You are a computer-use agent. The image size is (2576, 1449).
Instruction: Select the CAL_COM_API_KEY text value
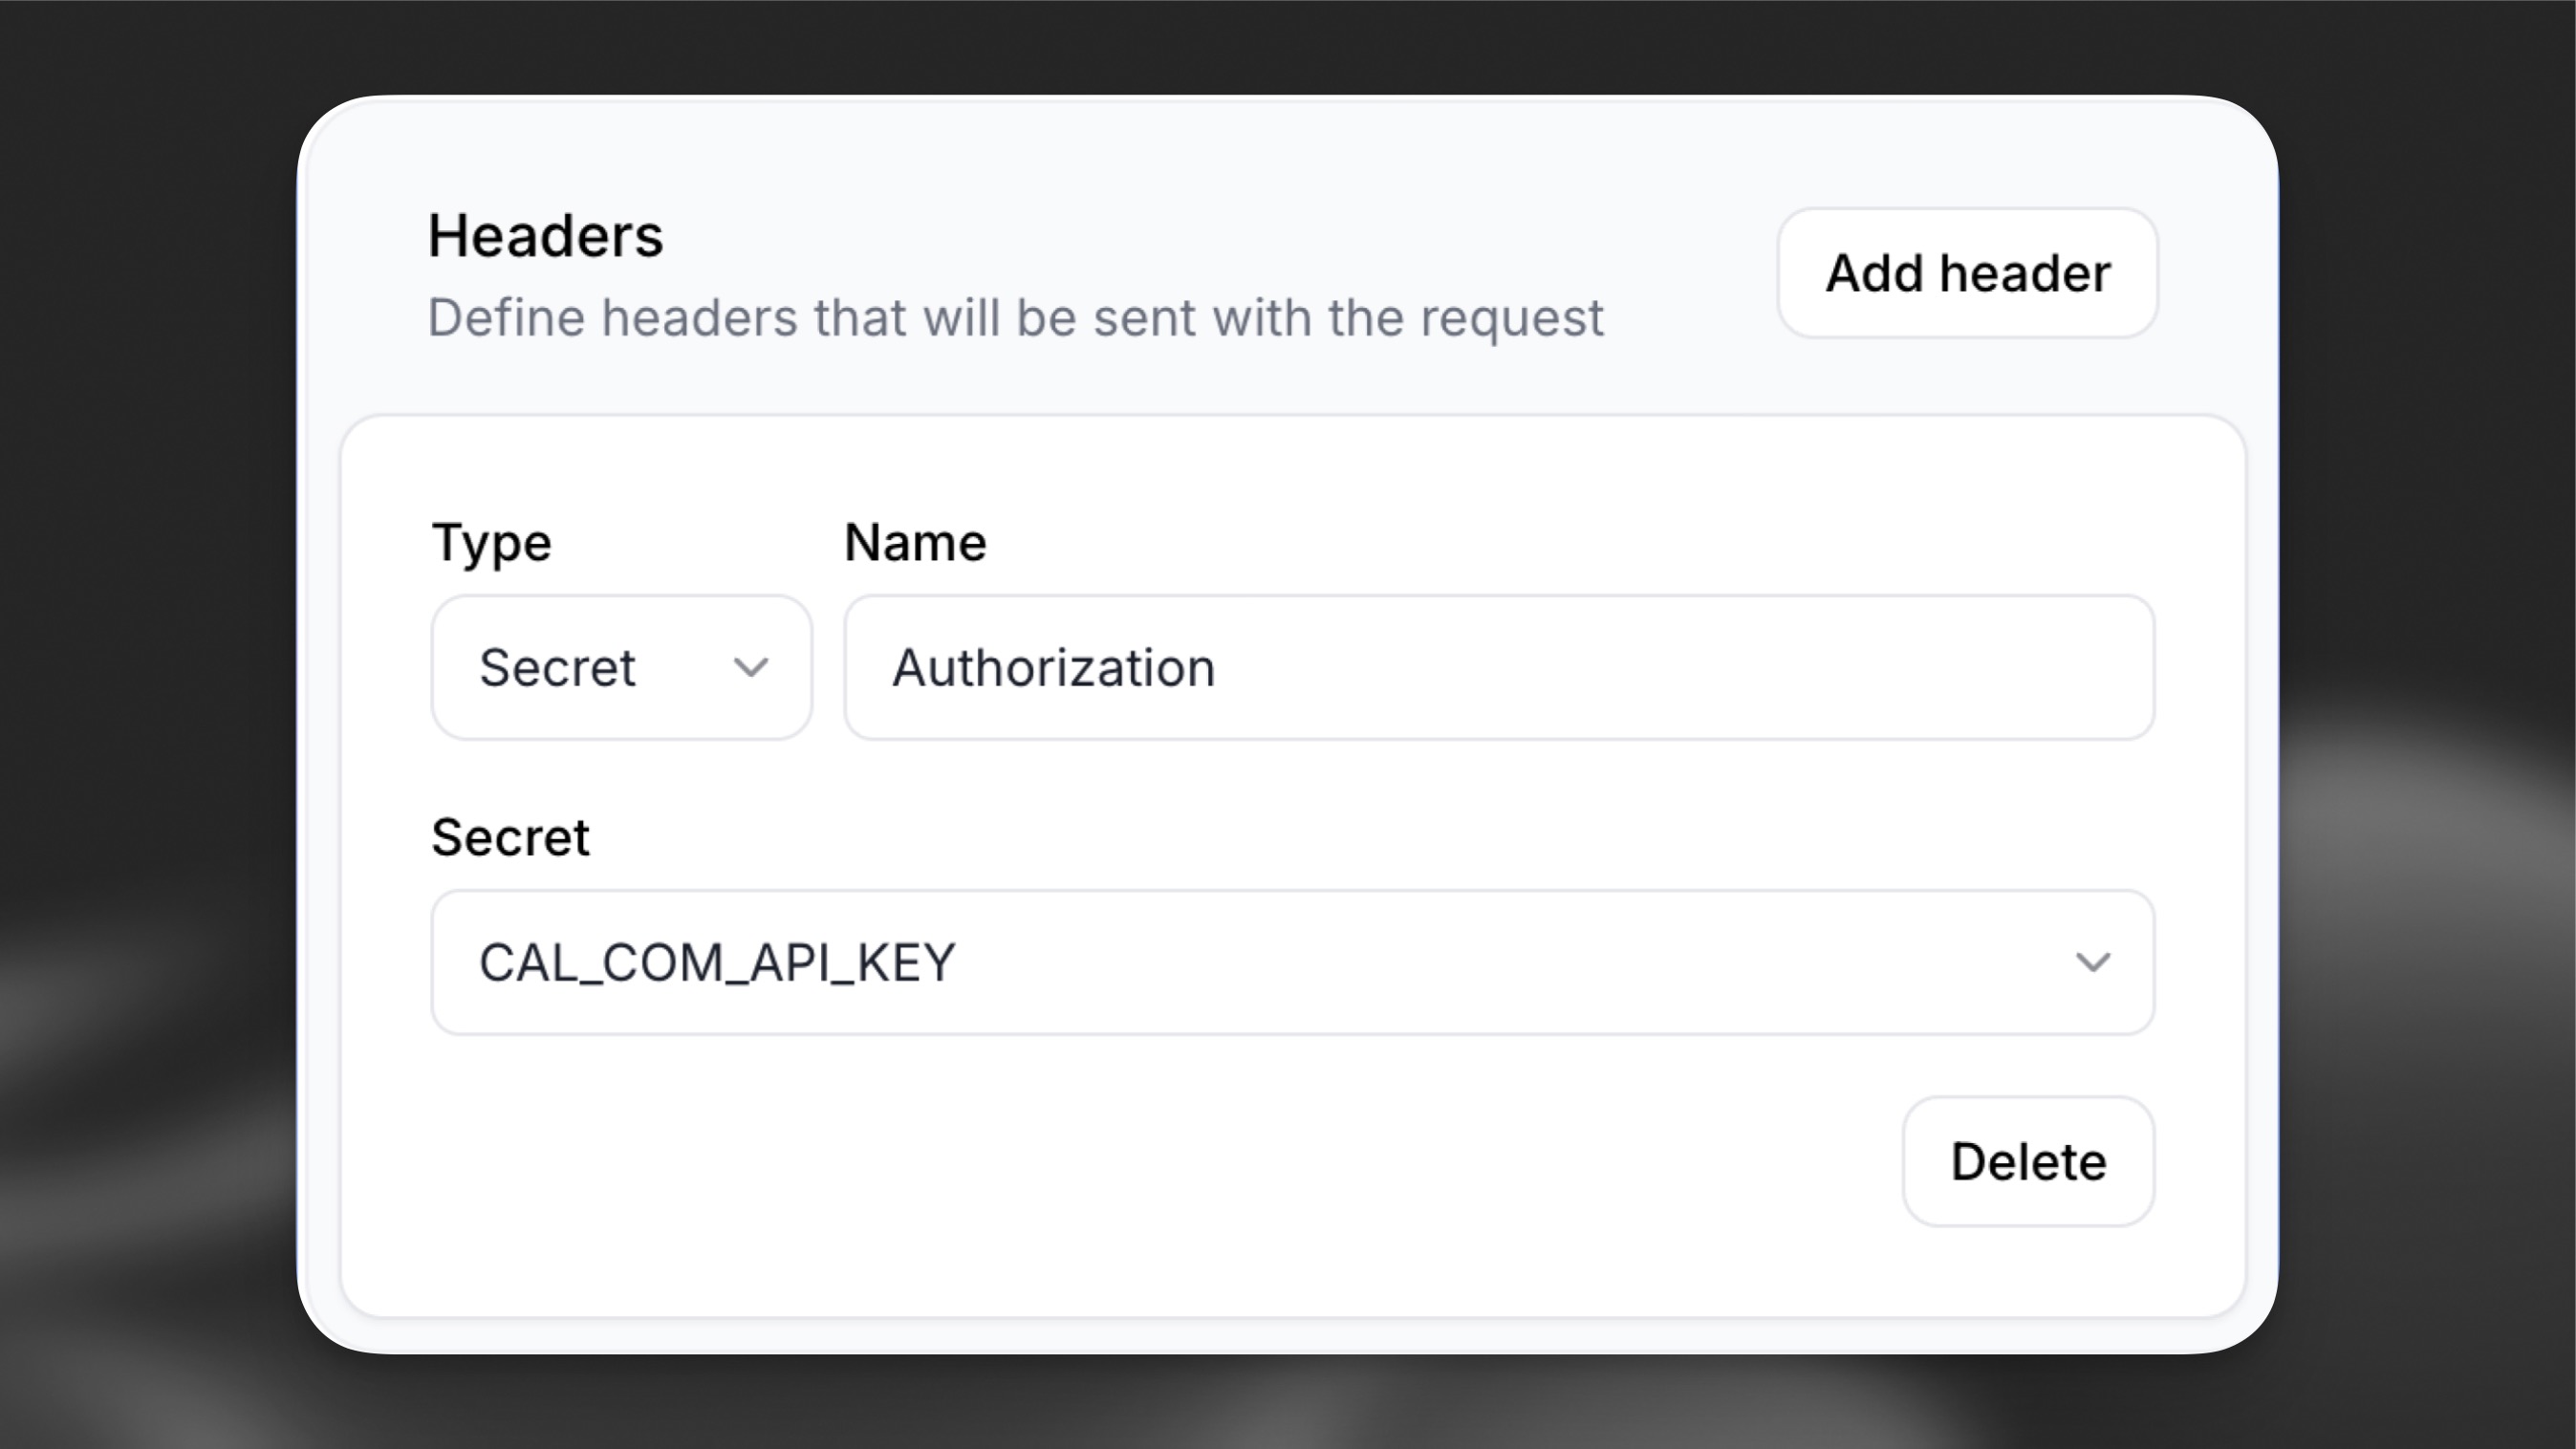click(x=717, y=962)
